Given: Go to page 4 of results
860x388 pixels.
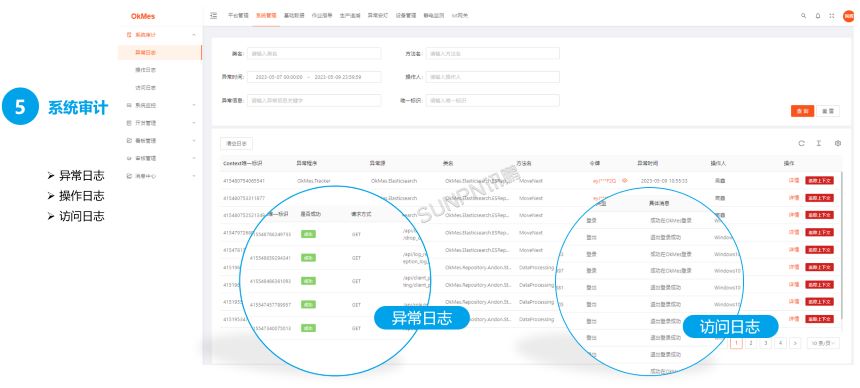Looking at the screenshot, I should [x=780, y=343].
